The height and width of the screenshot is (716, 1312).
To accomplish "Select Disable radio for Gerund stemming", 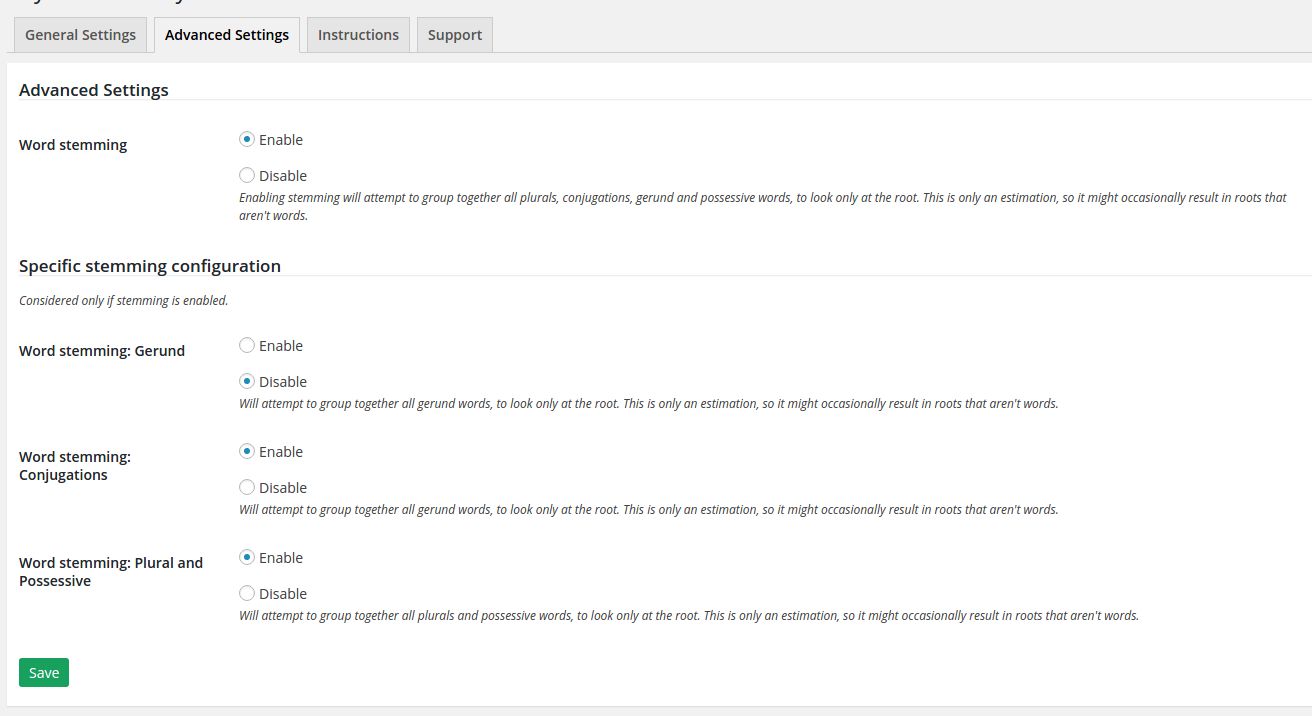I will [247, 382].
